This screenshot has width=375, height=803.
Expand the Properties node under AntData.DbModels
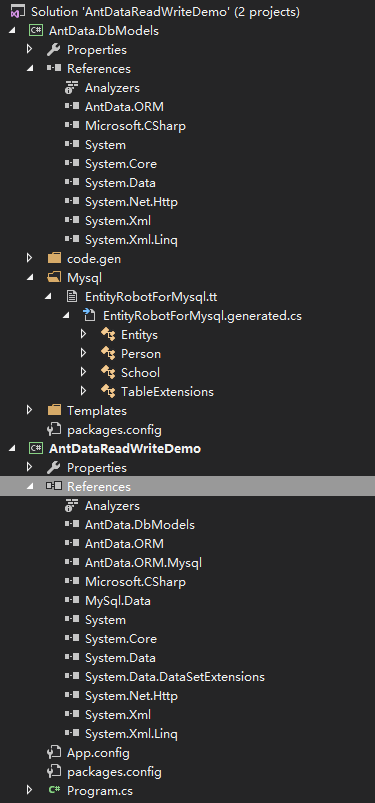click(x=29, y=49)
